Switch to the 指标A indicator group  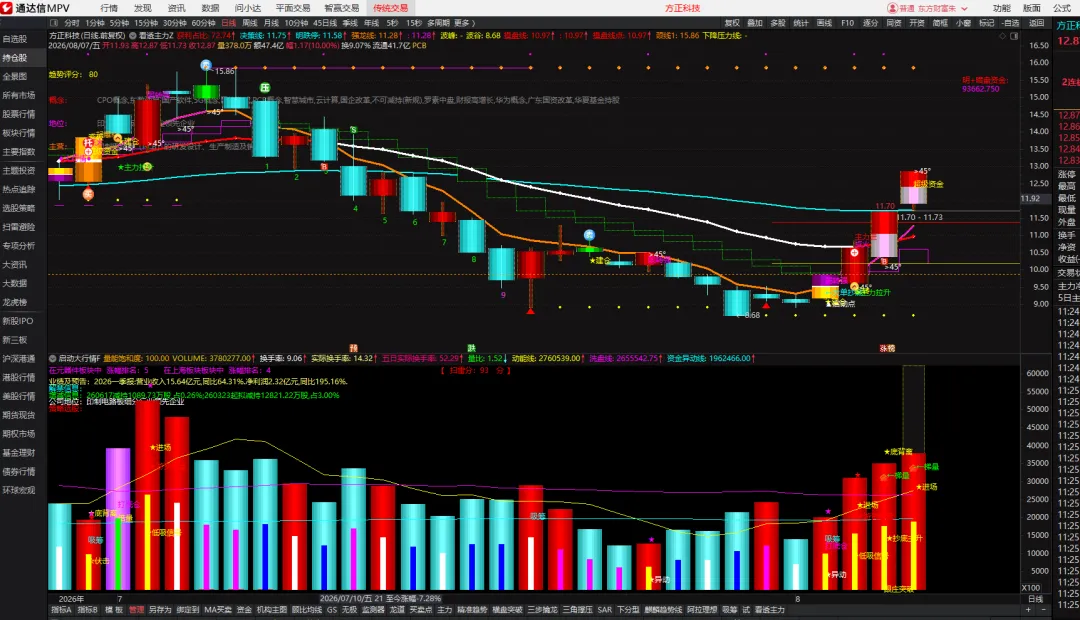point(61,610)
